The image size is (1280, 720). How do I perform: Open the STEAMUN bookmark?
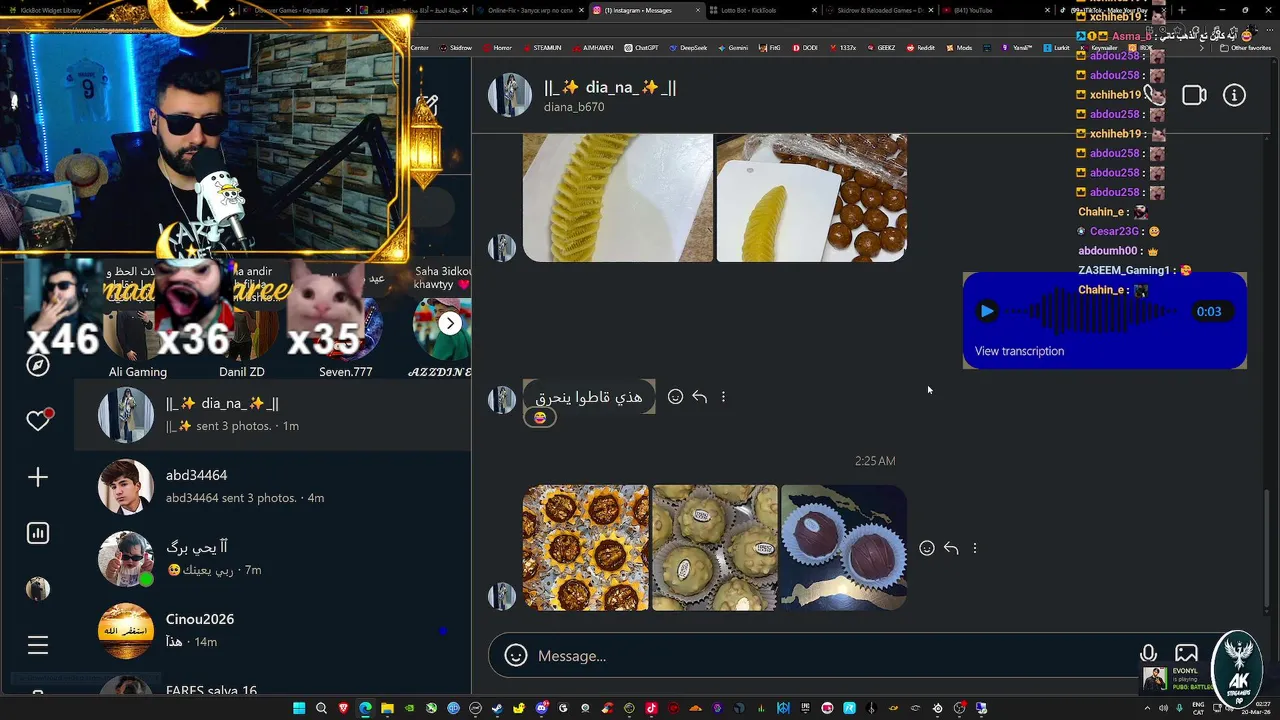pos(542,48)
